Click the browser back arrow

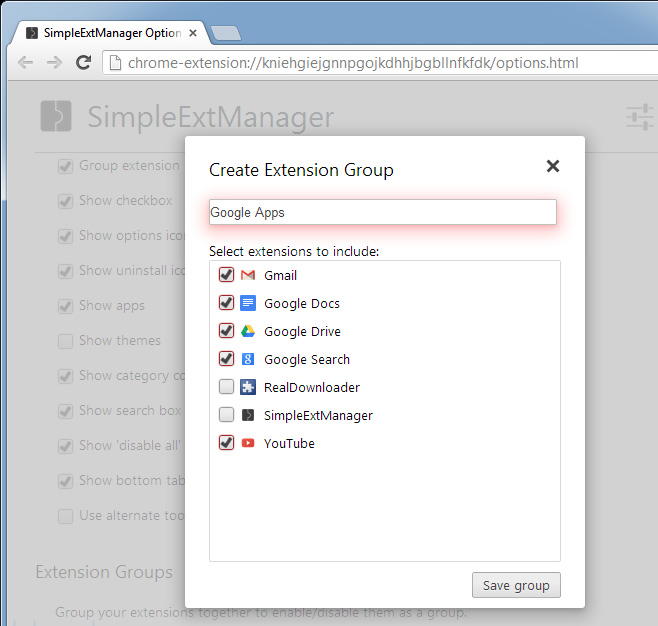(x=26, y=63)
